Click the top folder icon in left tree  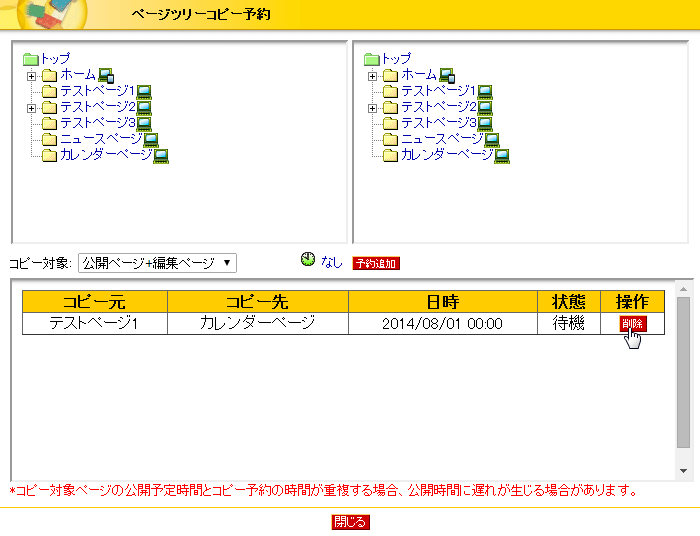[31, 59]
